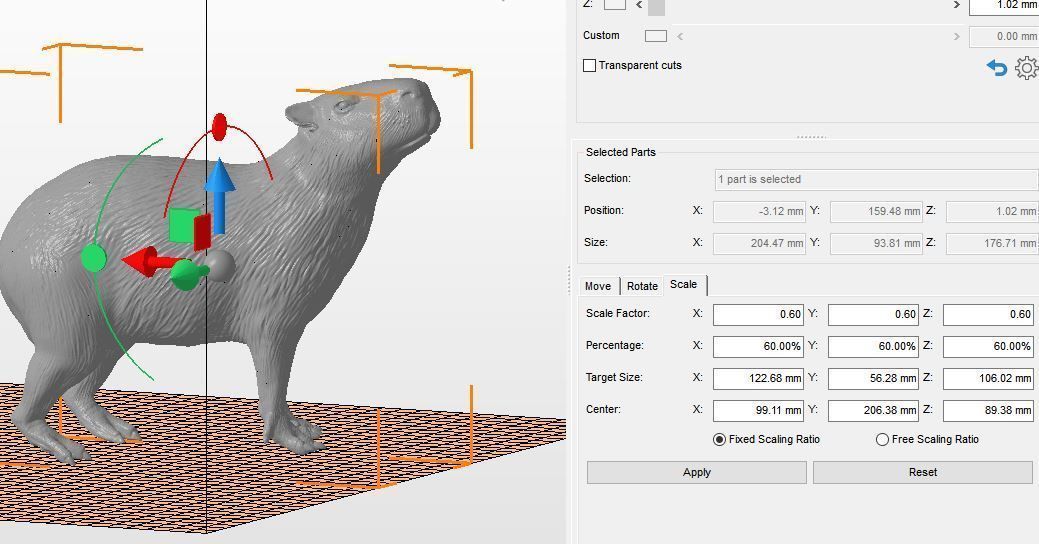Click the blue undo arrow for cuts
This screenshot has width=1039, height=544.
[997, 68]
